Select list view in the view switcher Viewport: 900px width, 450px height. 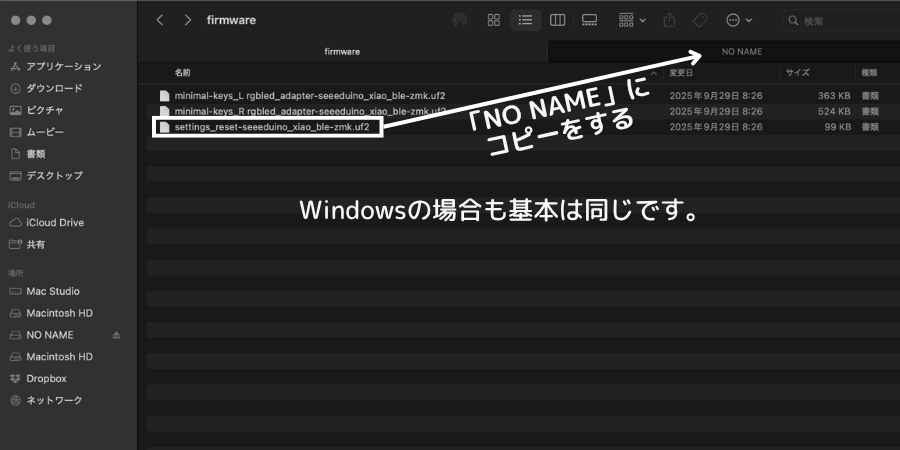524,20
